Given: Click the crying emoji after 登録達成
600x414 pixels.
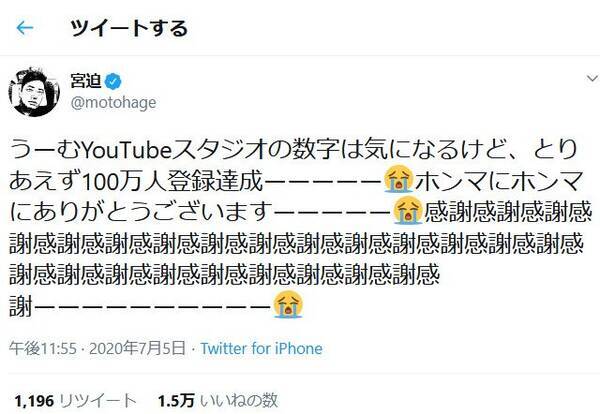Looking at the screenshot, I should tap(400, 181).
